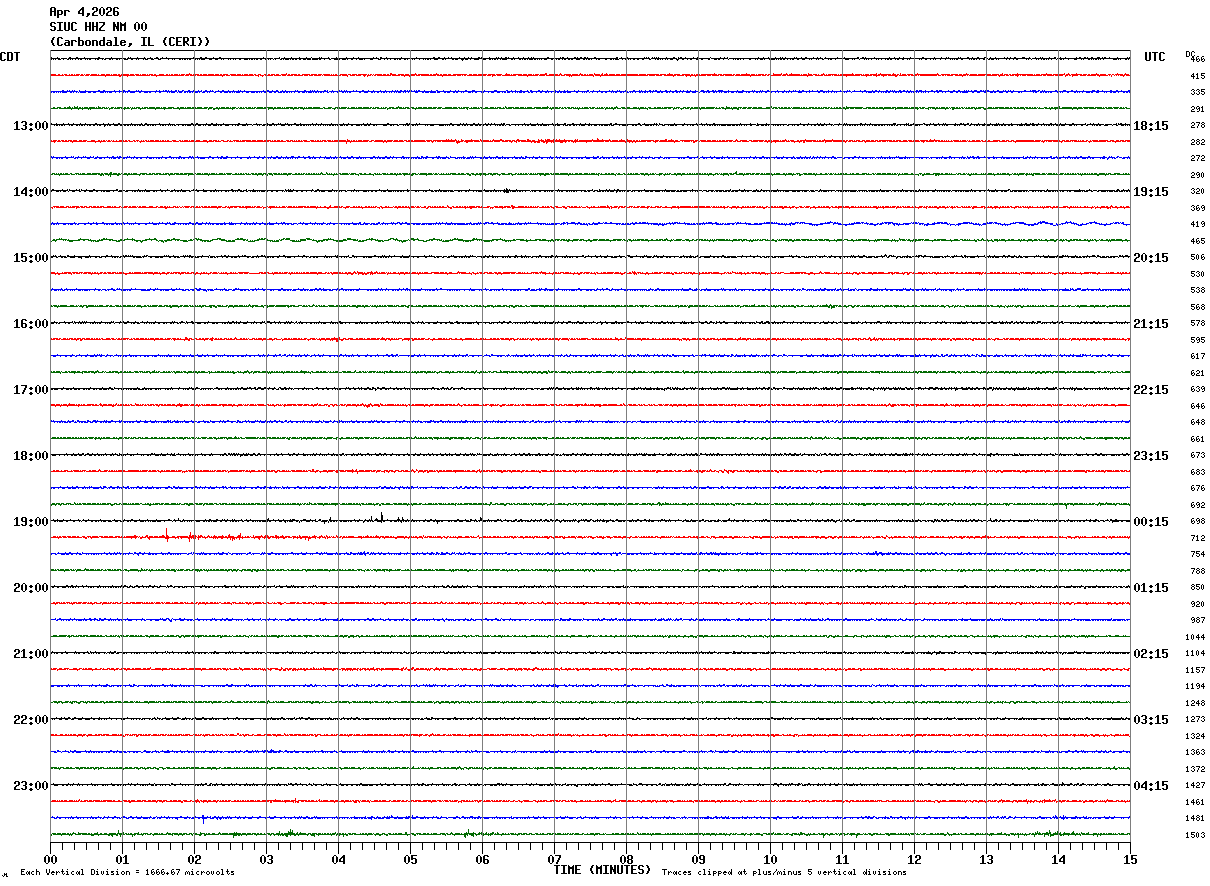Click the '03:15' UTC time label

pyautogui.click(x=1150, y=720)
